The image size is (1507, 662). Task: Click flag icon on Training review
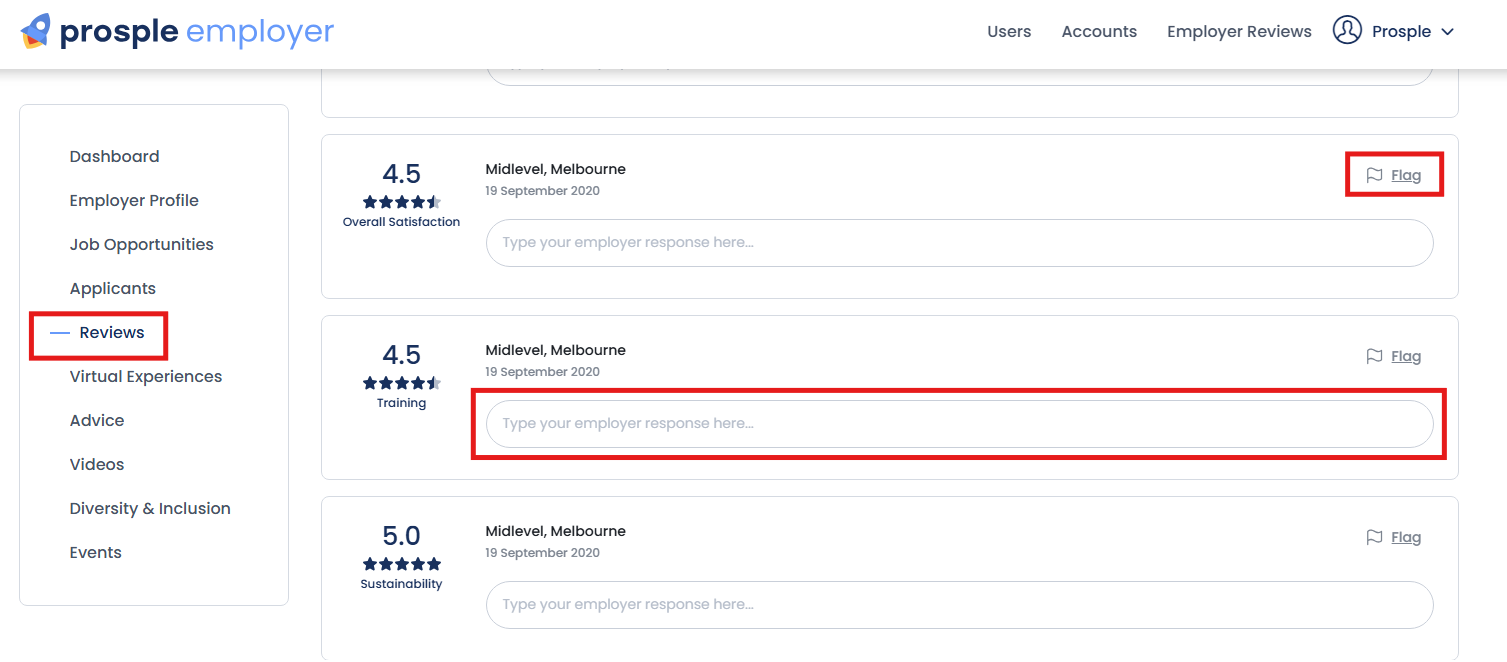tap(1374, 357)
